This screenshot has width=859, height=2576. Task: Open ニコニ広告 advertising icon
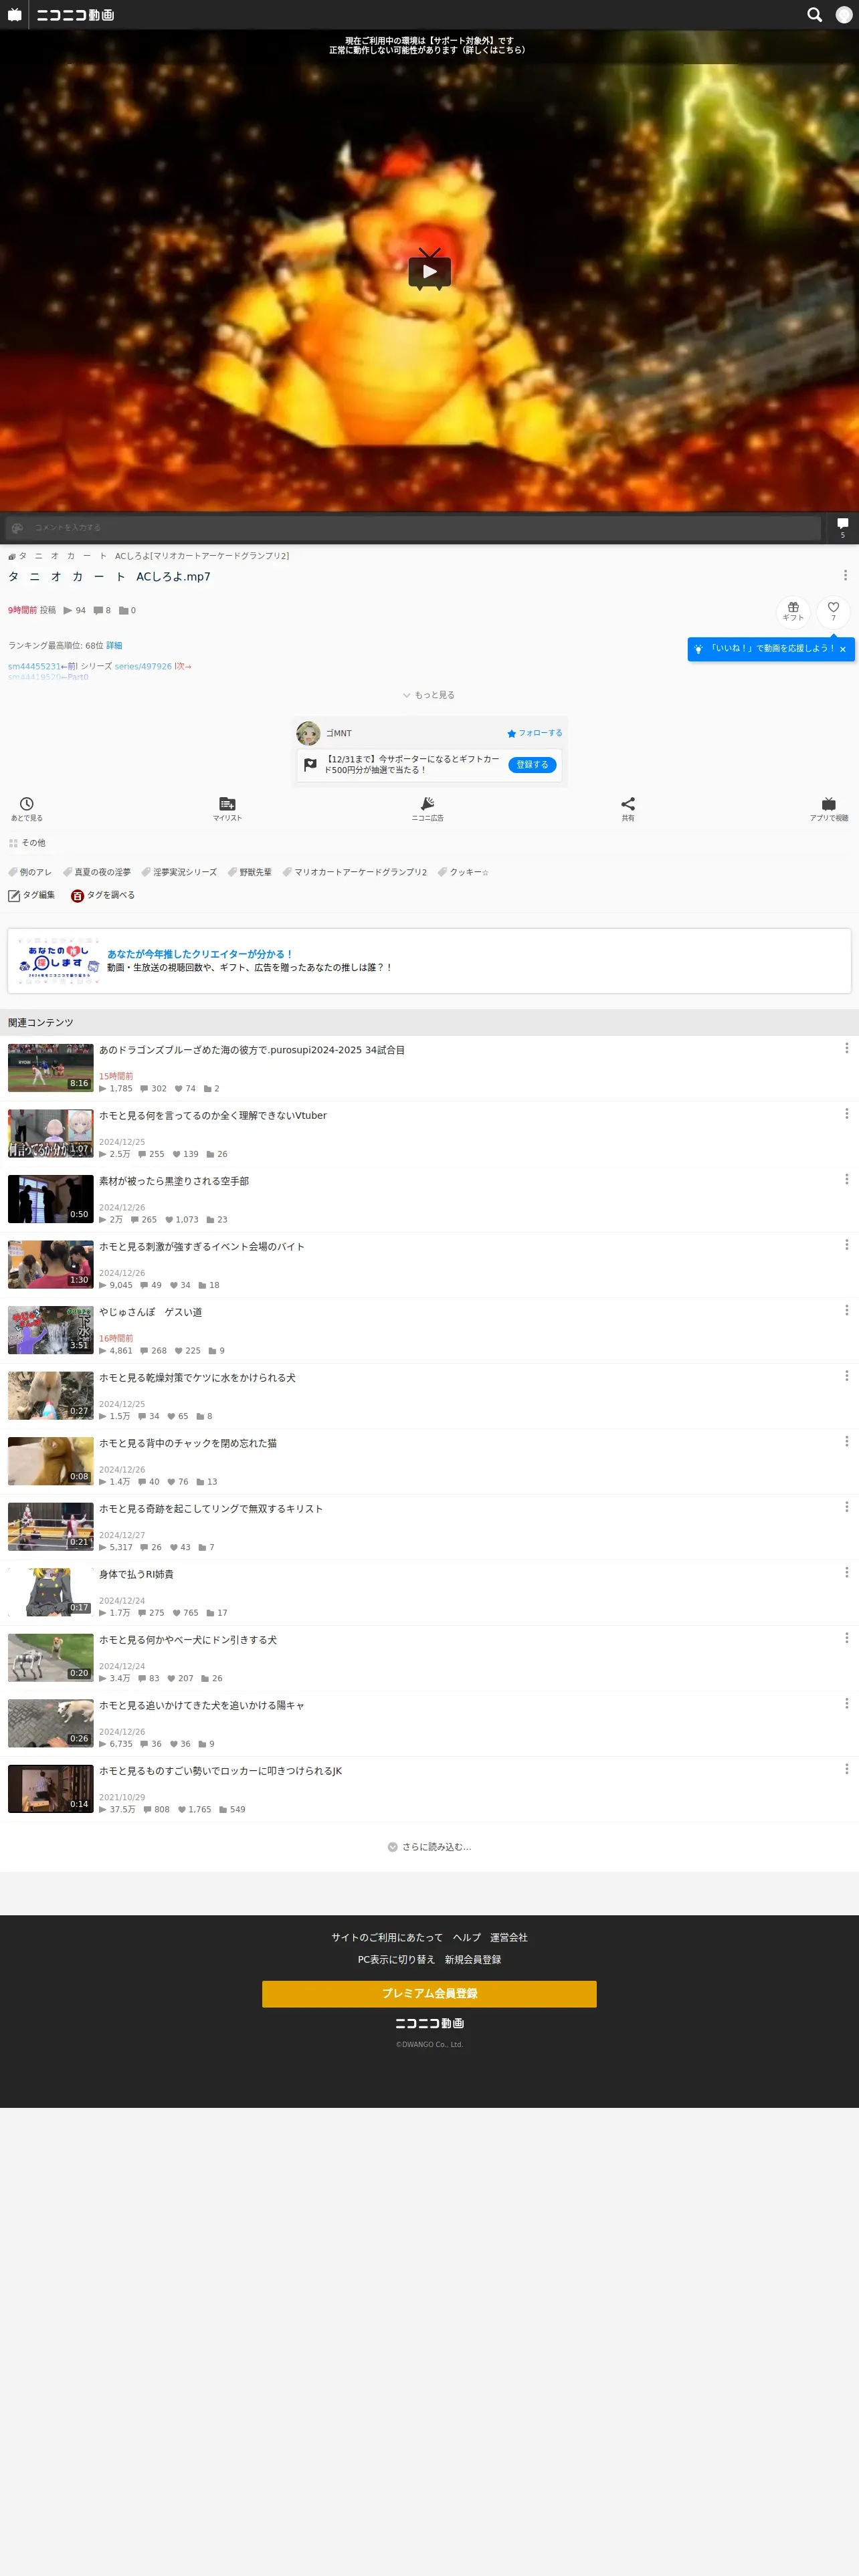click(428, 809)
